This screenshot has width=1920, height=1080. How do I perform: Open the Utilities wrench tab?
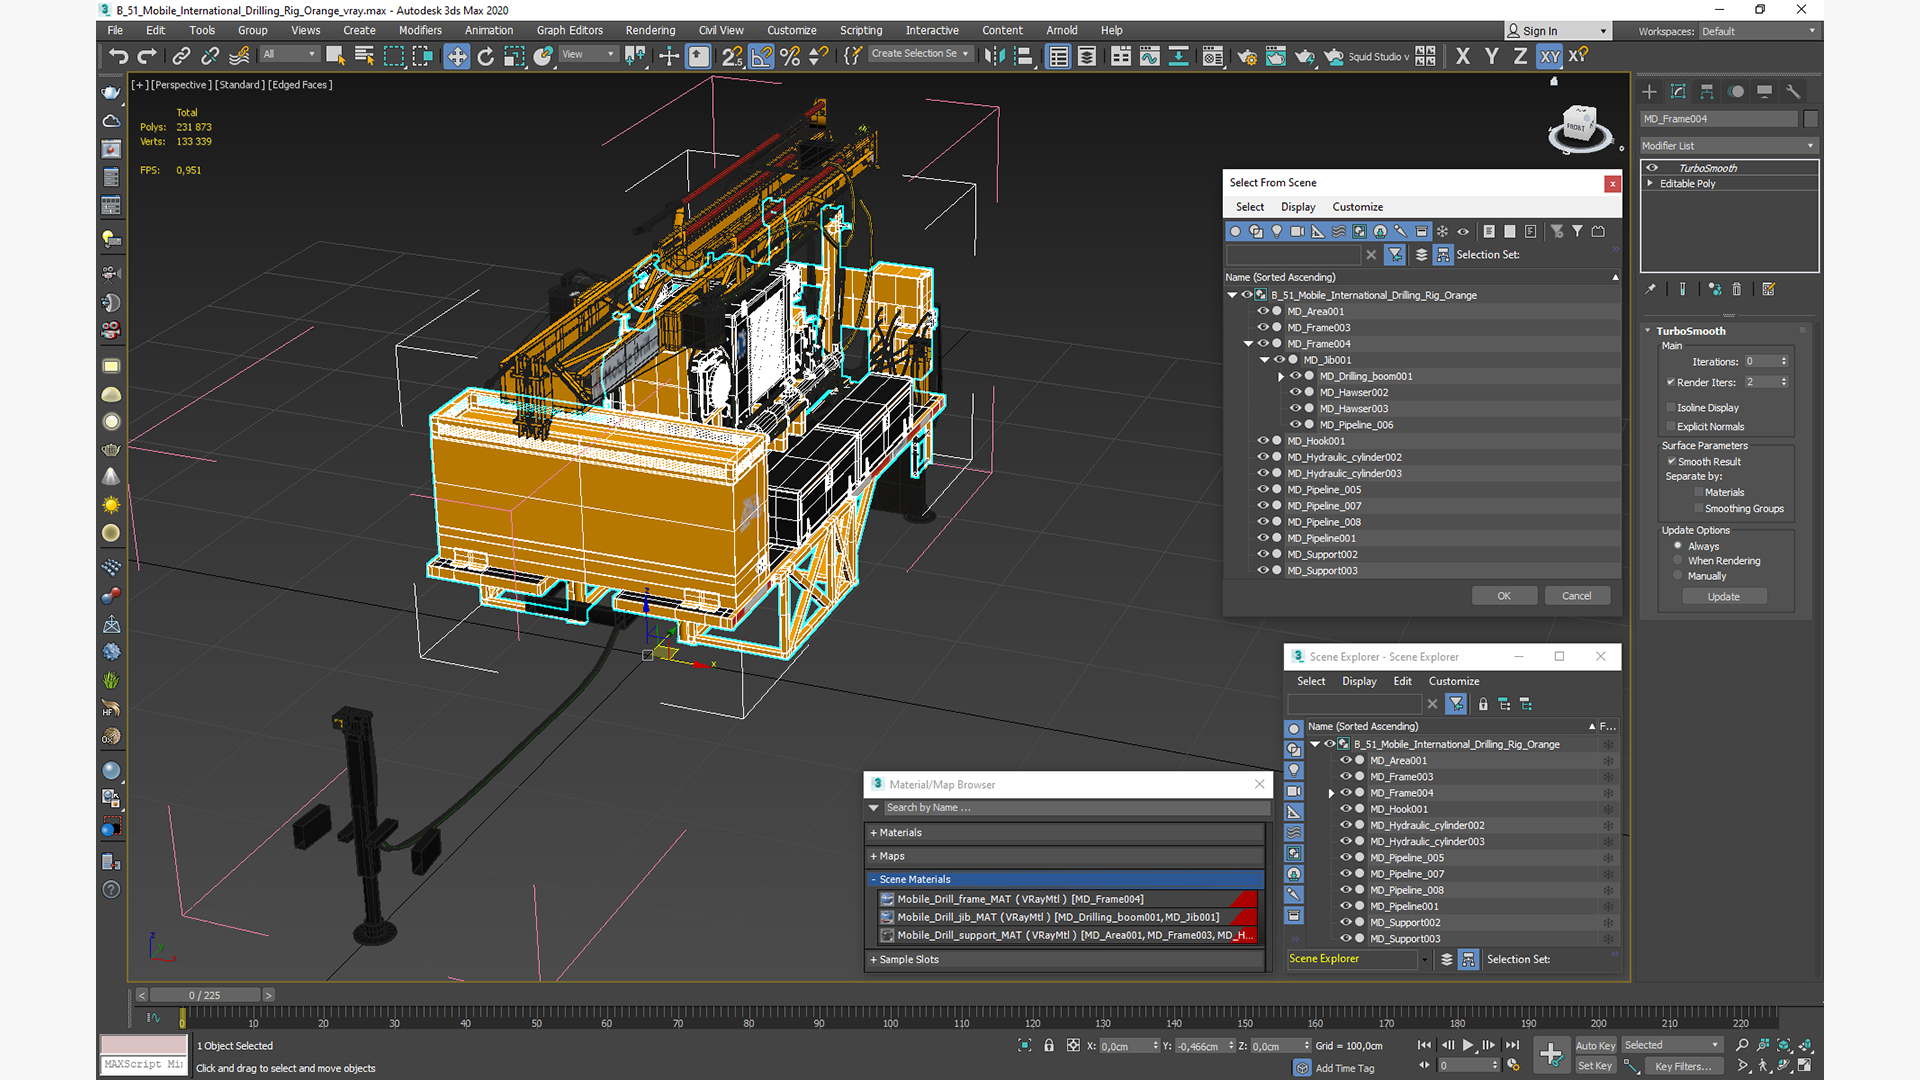(x=1793, y=91)
